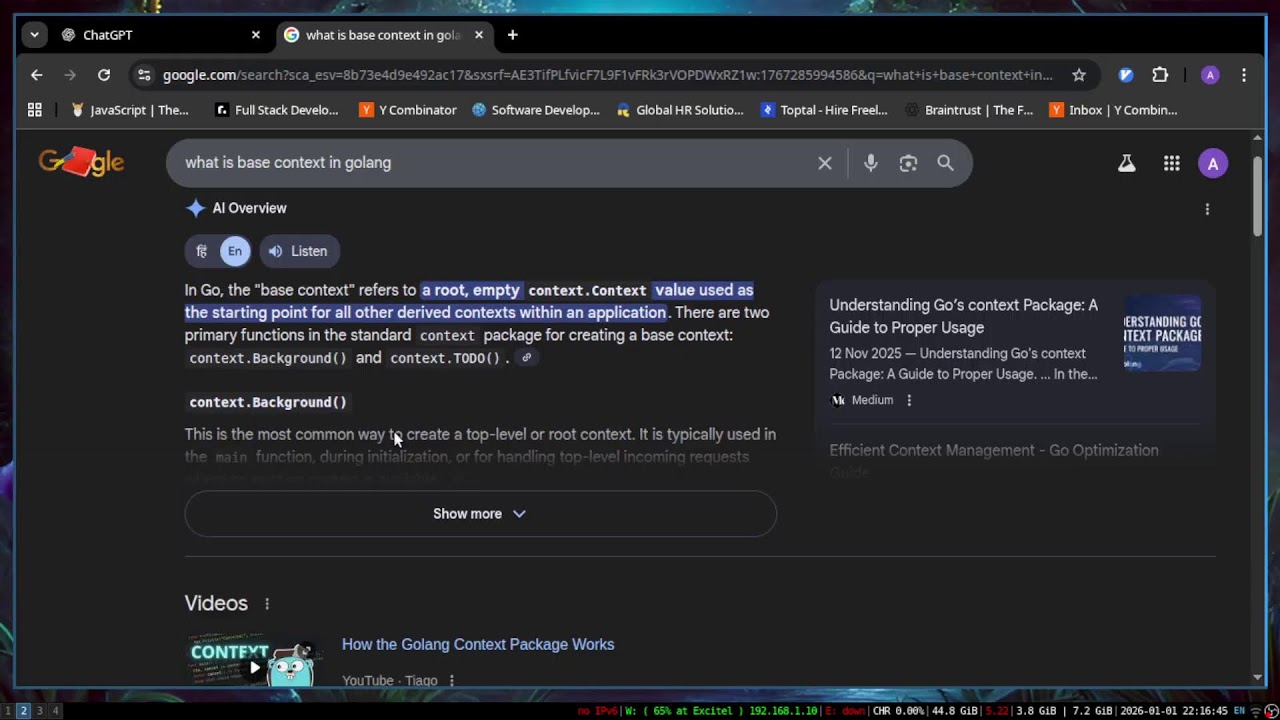The width and height of the screenshot is (1280, 720).
Task: Close the ChatGPT tab
Action: (x=255, y=35)
